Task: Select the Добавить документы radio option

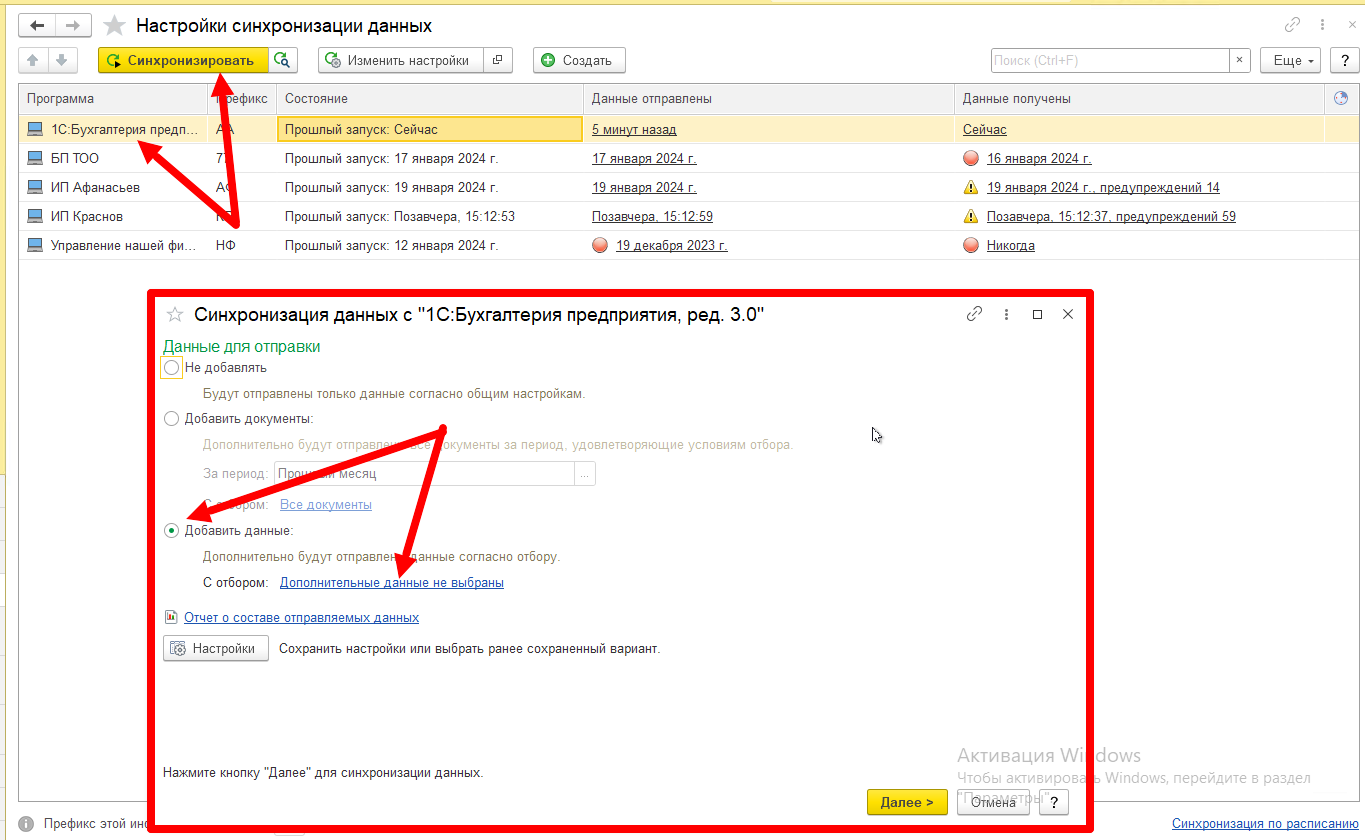Action: [172, 418]
